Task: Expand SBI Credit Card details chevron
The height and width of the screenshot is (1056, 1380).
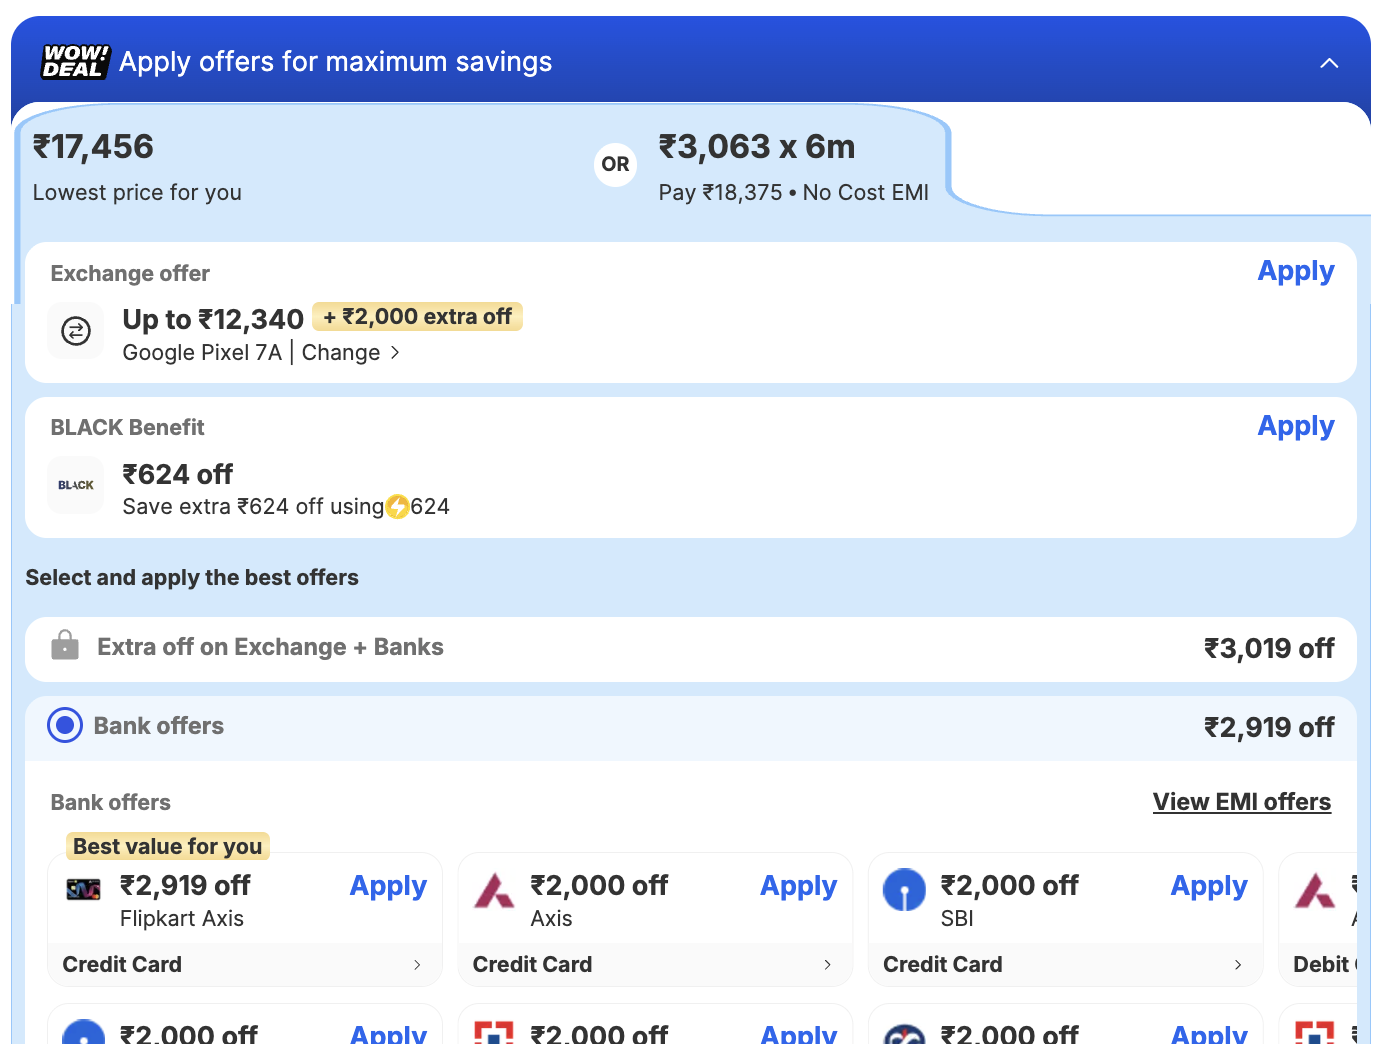Action: 1238,965
